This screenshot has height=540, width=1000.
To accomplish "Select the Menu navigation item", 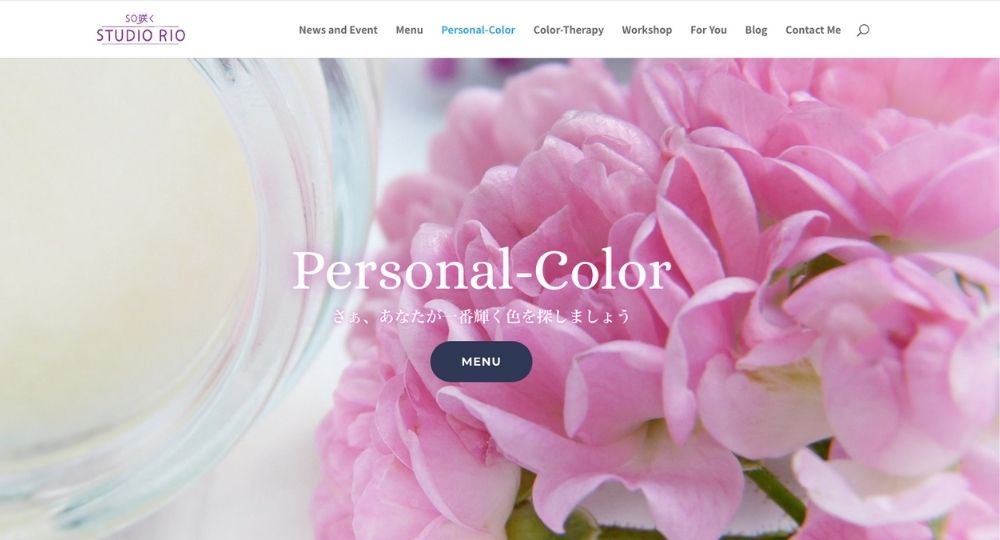I will (409, 30).
